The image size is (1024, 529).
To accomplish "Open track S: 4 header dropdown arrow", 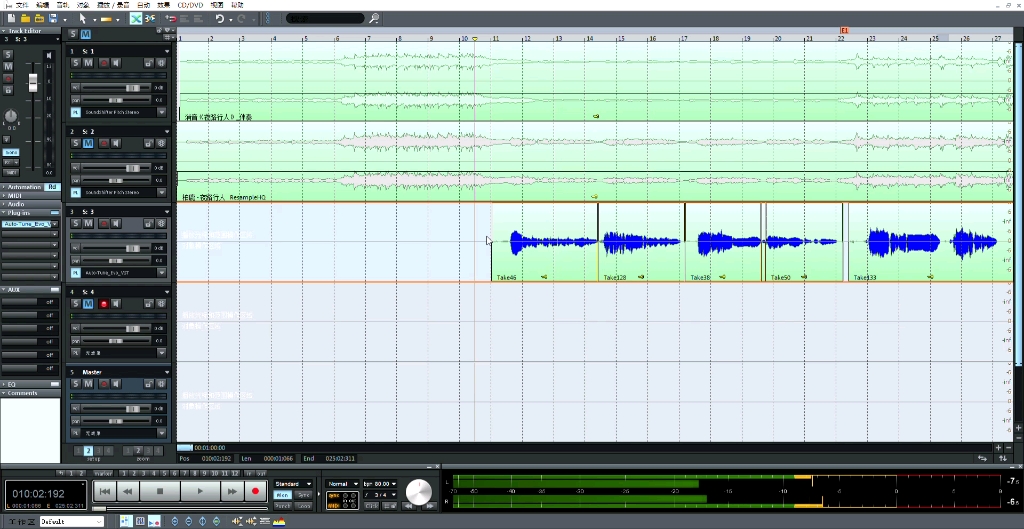I will [167, 292].
